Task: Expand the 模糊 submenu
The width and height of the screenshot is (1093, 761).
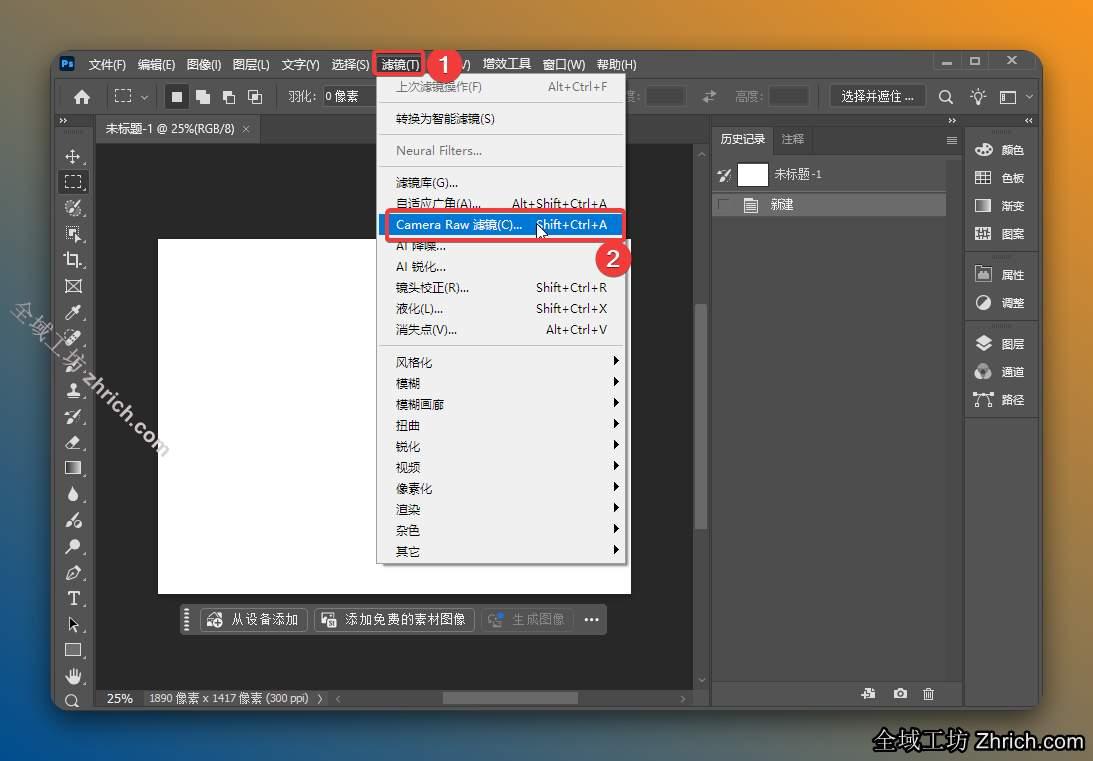Action: coord(501,383)
